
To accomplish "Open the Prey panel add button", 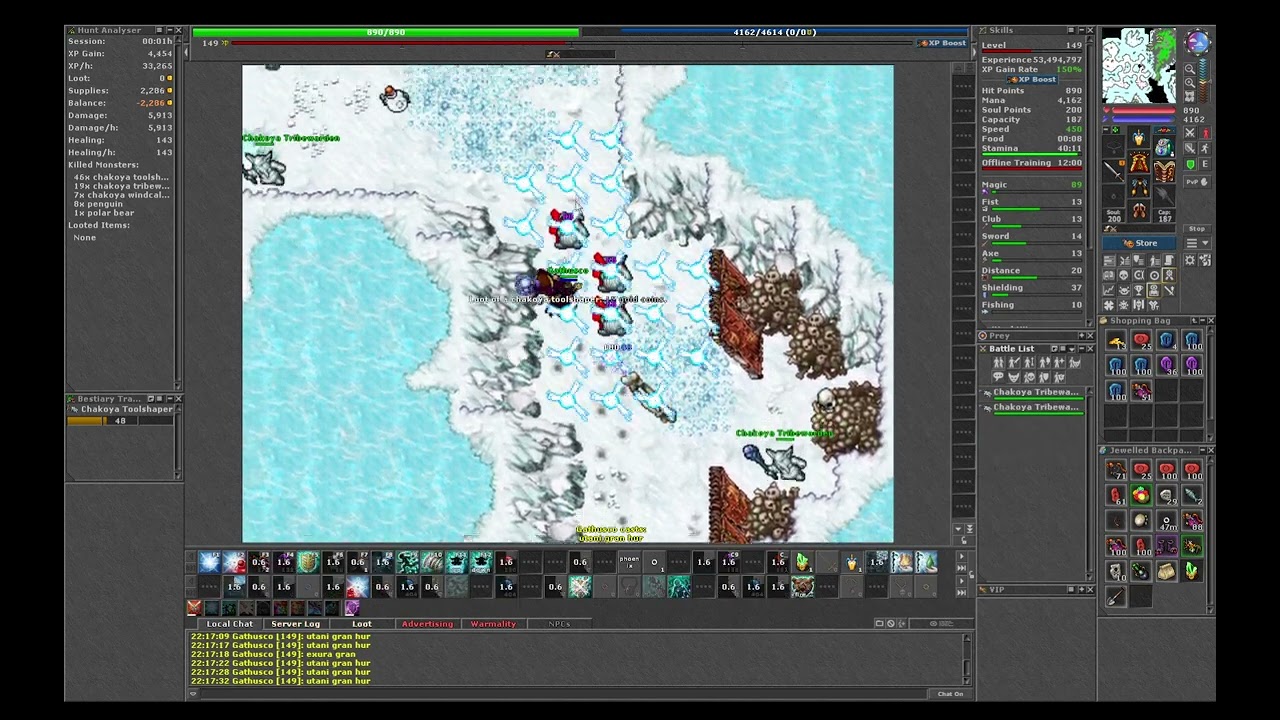I will pyautogui.click(x=1081, y=336).
